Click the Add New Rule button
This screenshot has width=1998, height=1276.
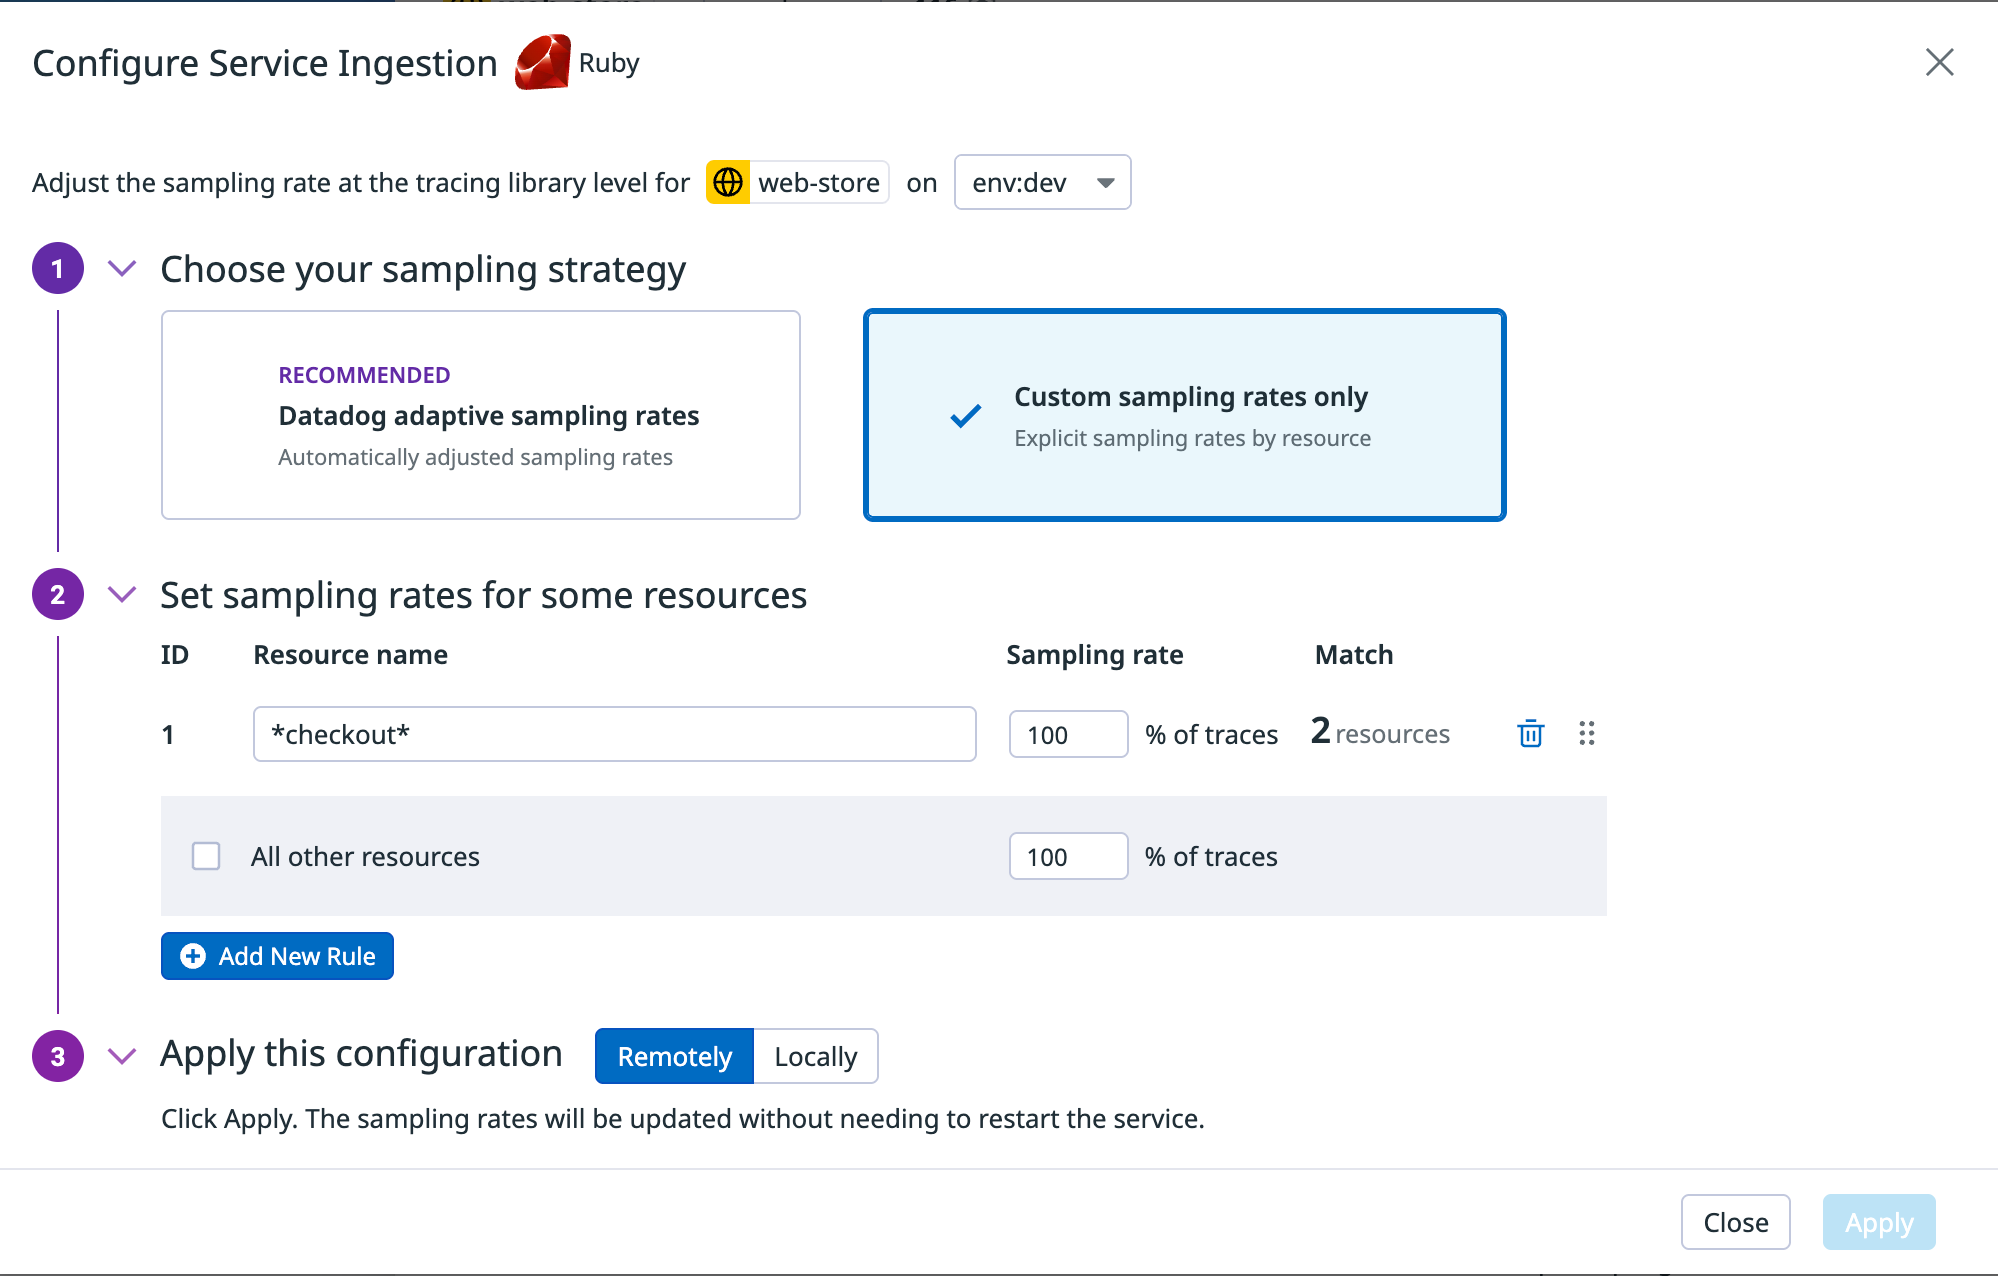(277, 956)
